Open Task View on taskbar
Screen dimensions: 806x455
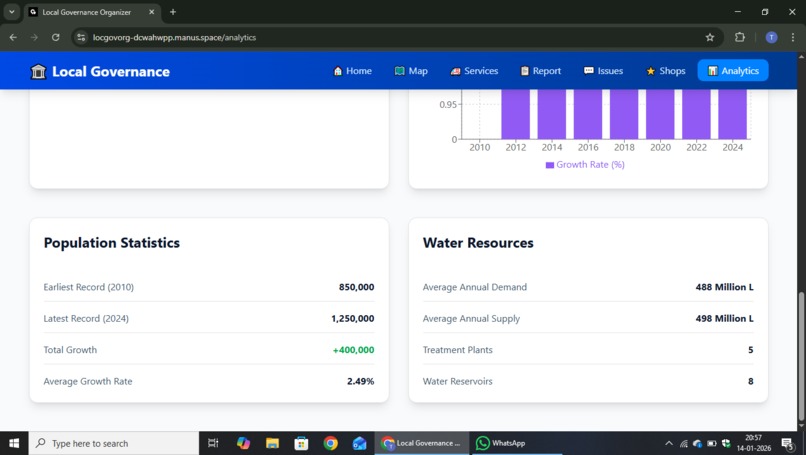point(213,443)
